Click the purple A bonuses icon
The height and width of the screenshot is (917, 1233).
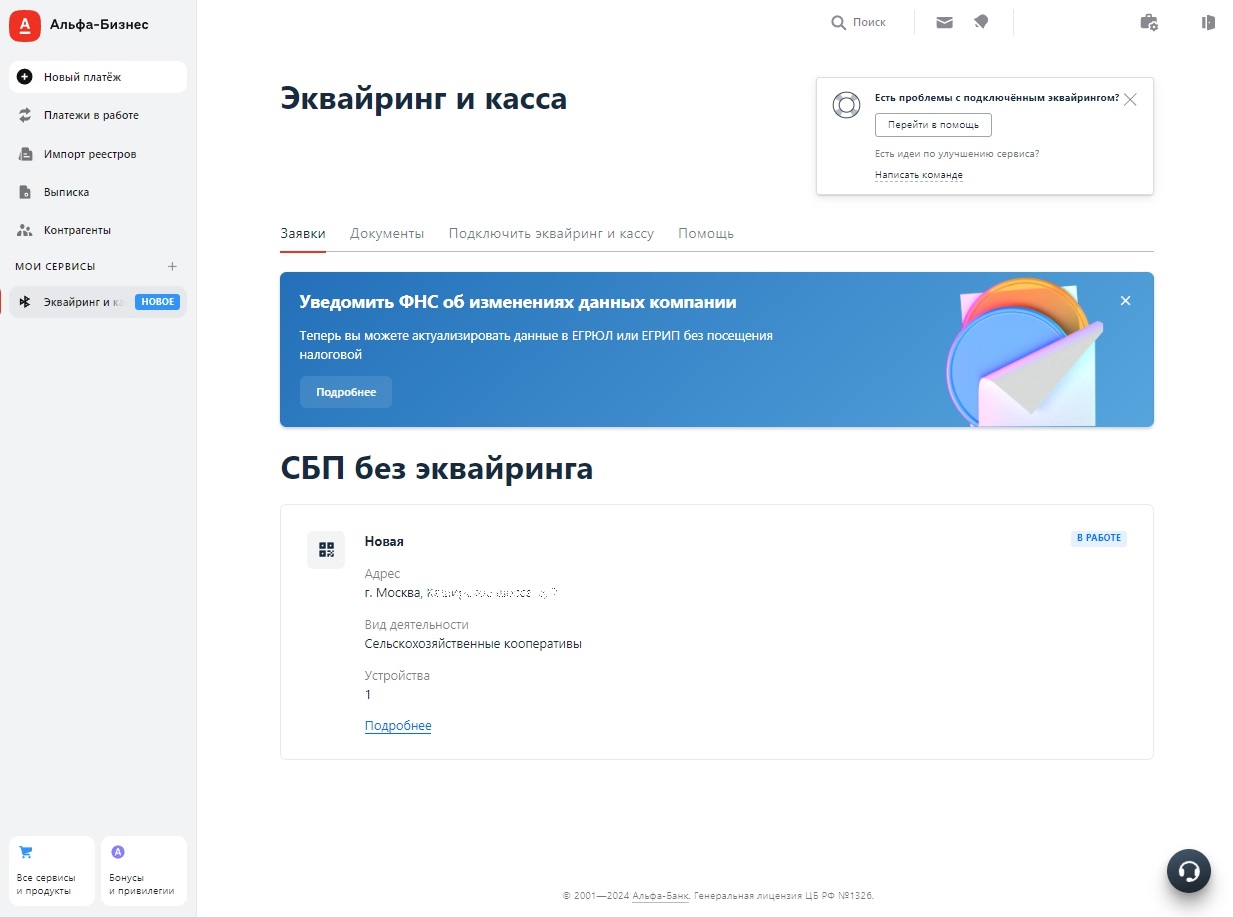118,852
